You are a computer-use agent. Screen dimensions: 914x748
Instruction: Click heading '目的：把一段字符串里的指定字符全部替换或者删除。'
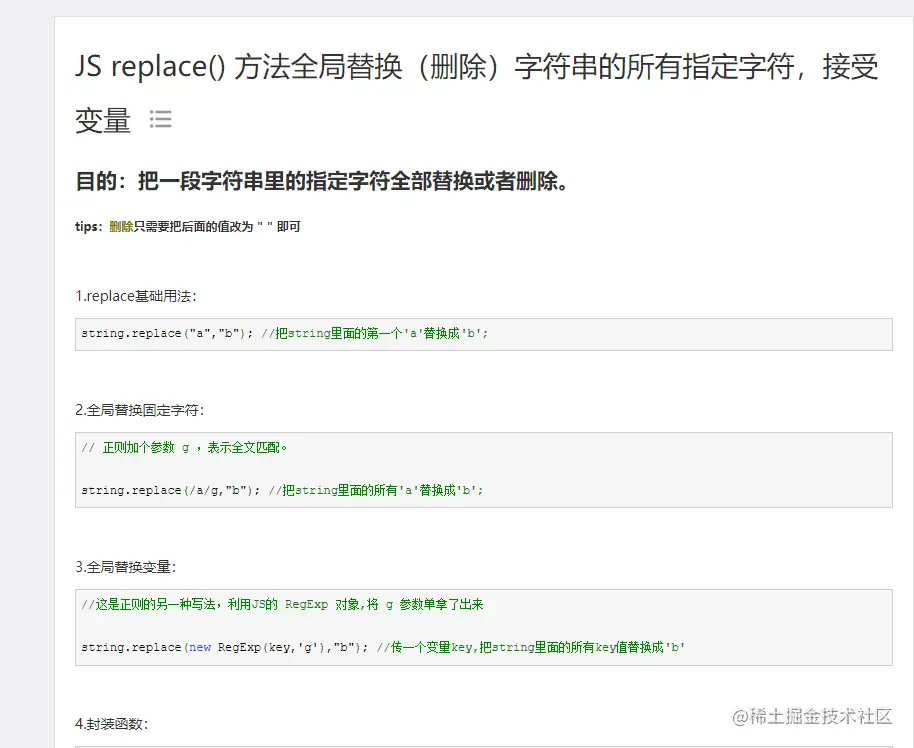[322, 181]
